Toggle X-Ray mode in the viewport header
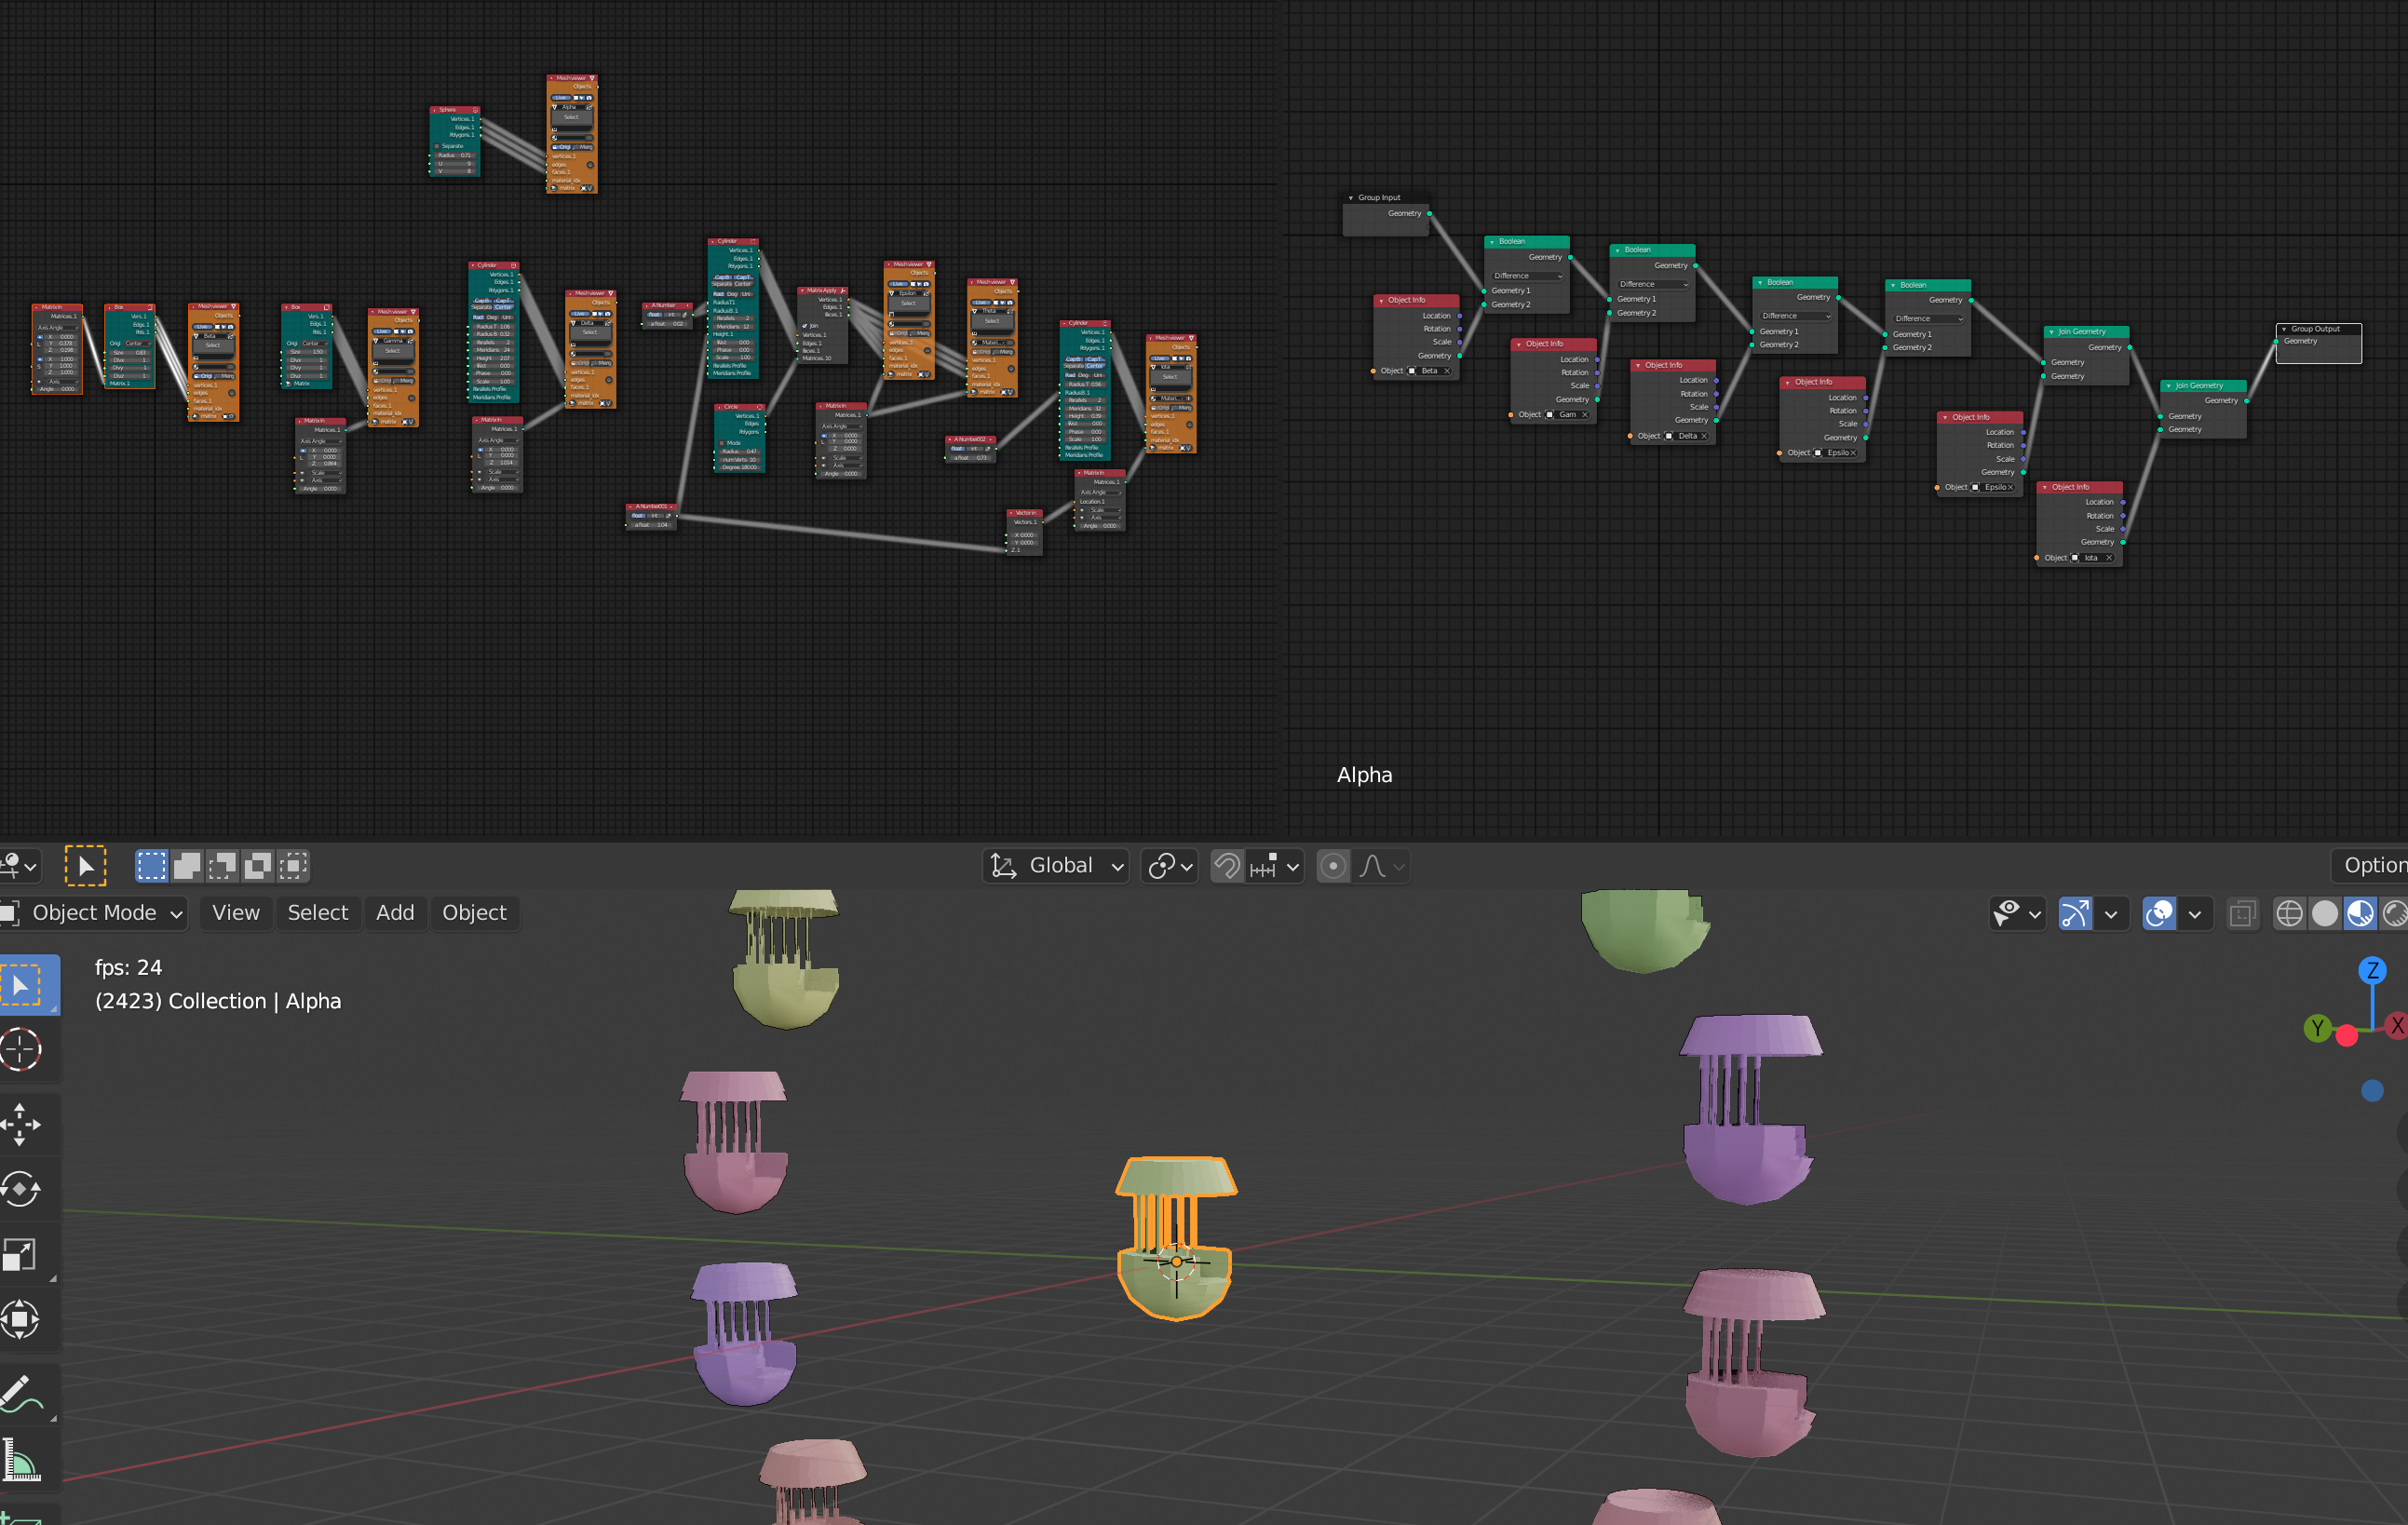The image size is (2408, 1525). [2243, 913]
